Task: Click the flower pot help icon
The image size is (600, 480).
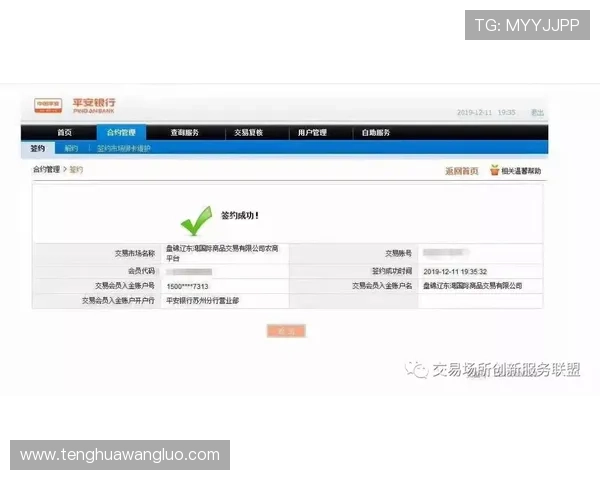Action: (x=494, y=170)
